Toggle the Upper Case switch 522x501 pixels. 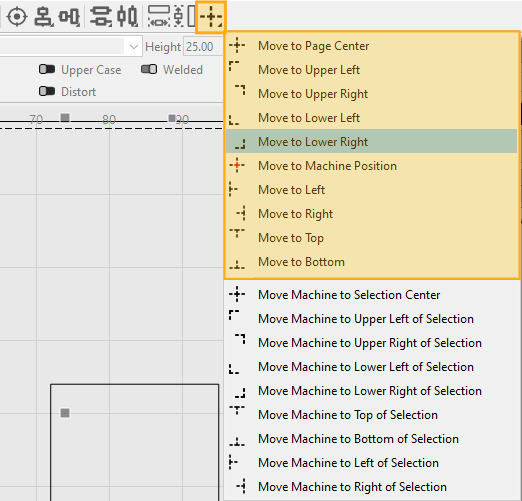point(47,70)
